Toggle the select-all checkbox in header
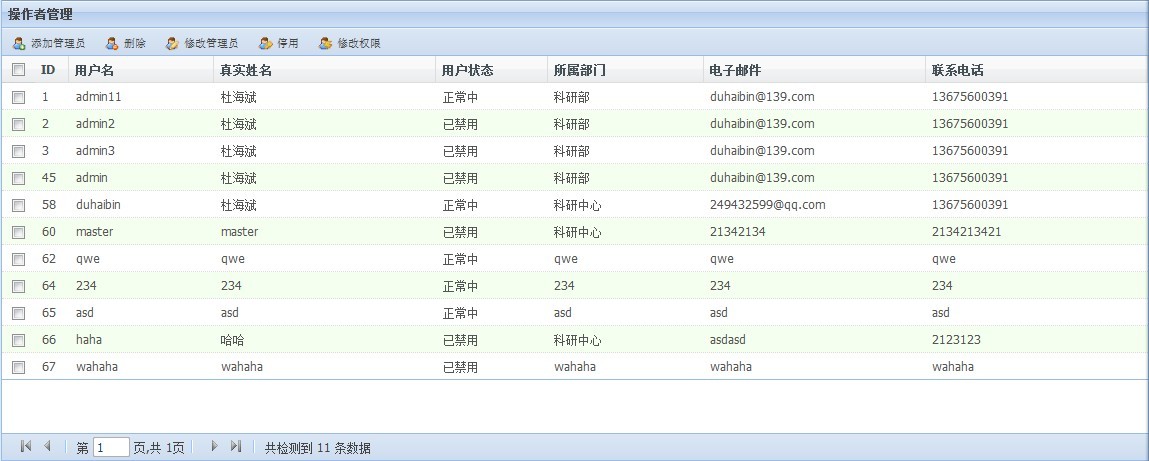Screen dimensions: 1149x461 point(19,70)
